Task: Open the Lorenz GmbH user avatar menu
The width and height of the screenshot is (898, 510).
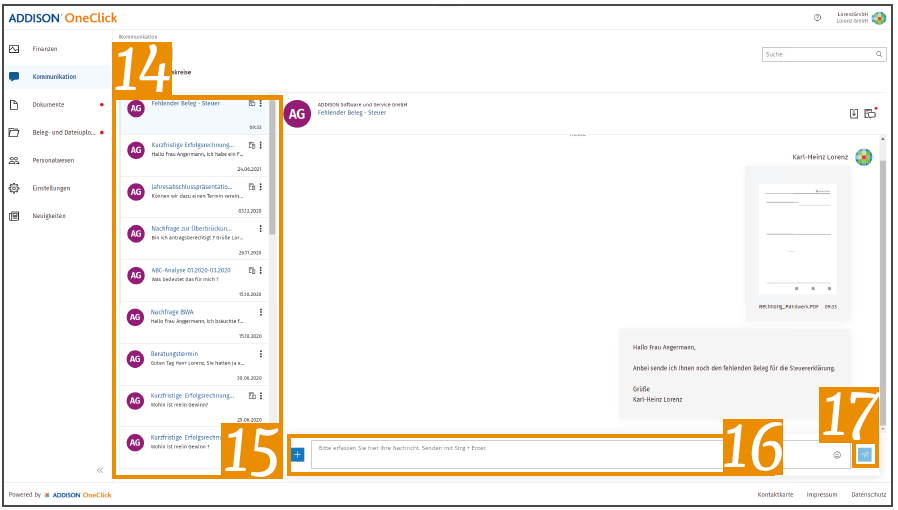Action: click(x=879, y=18)
